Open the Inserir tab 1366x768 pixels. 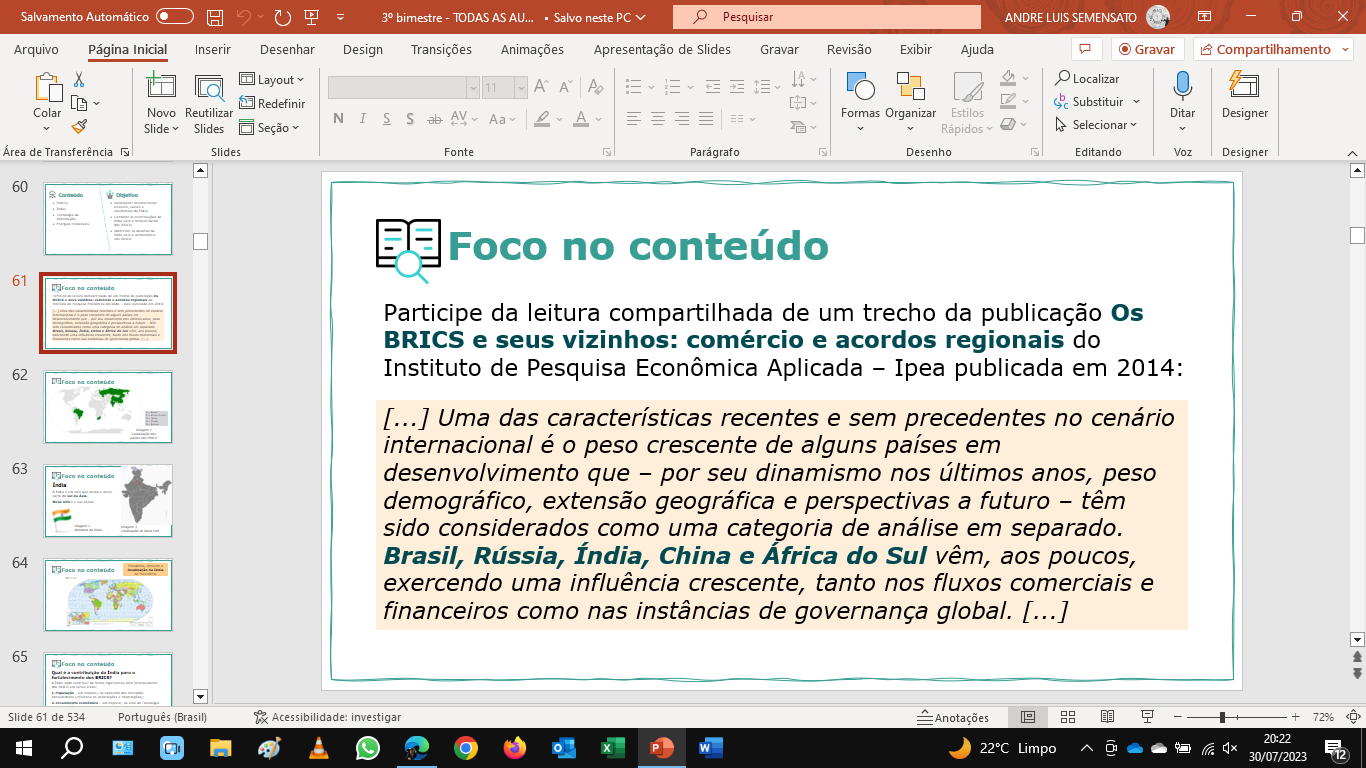click(213, 49)
